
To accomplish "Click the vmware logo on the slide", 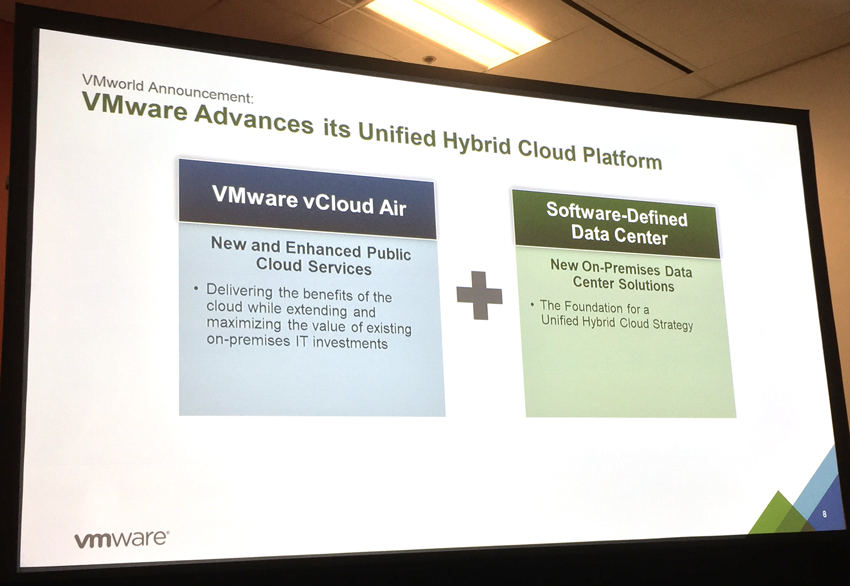I will click(121, 539).
